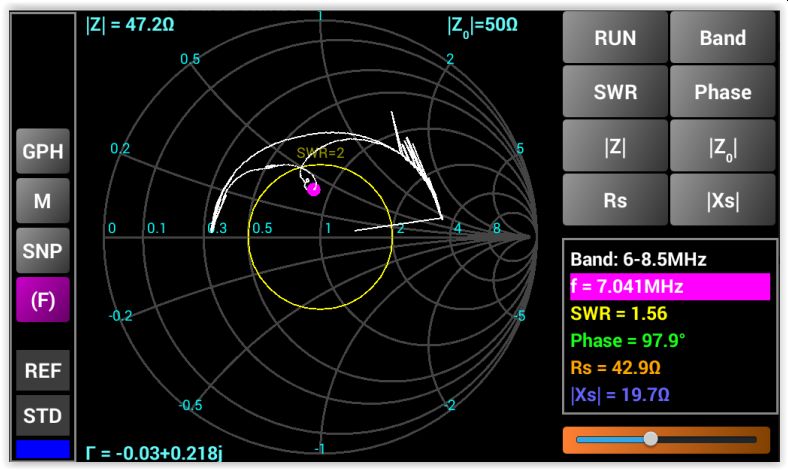Select the |Z| impedance button
The width and height of the screenshot is (788, 470).
pyautogui.click(x=615, y=146)
